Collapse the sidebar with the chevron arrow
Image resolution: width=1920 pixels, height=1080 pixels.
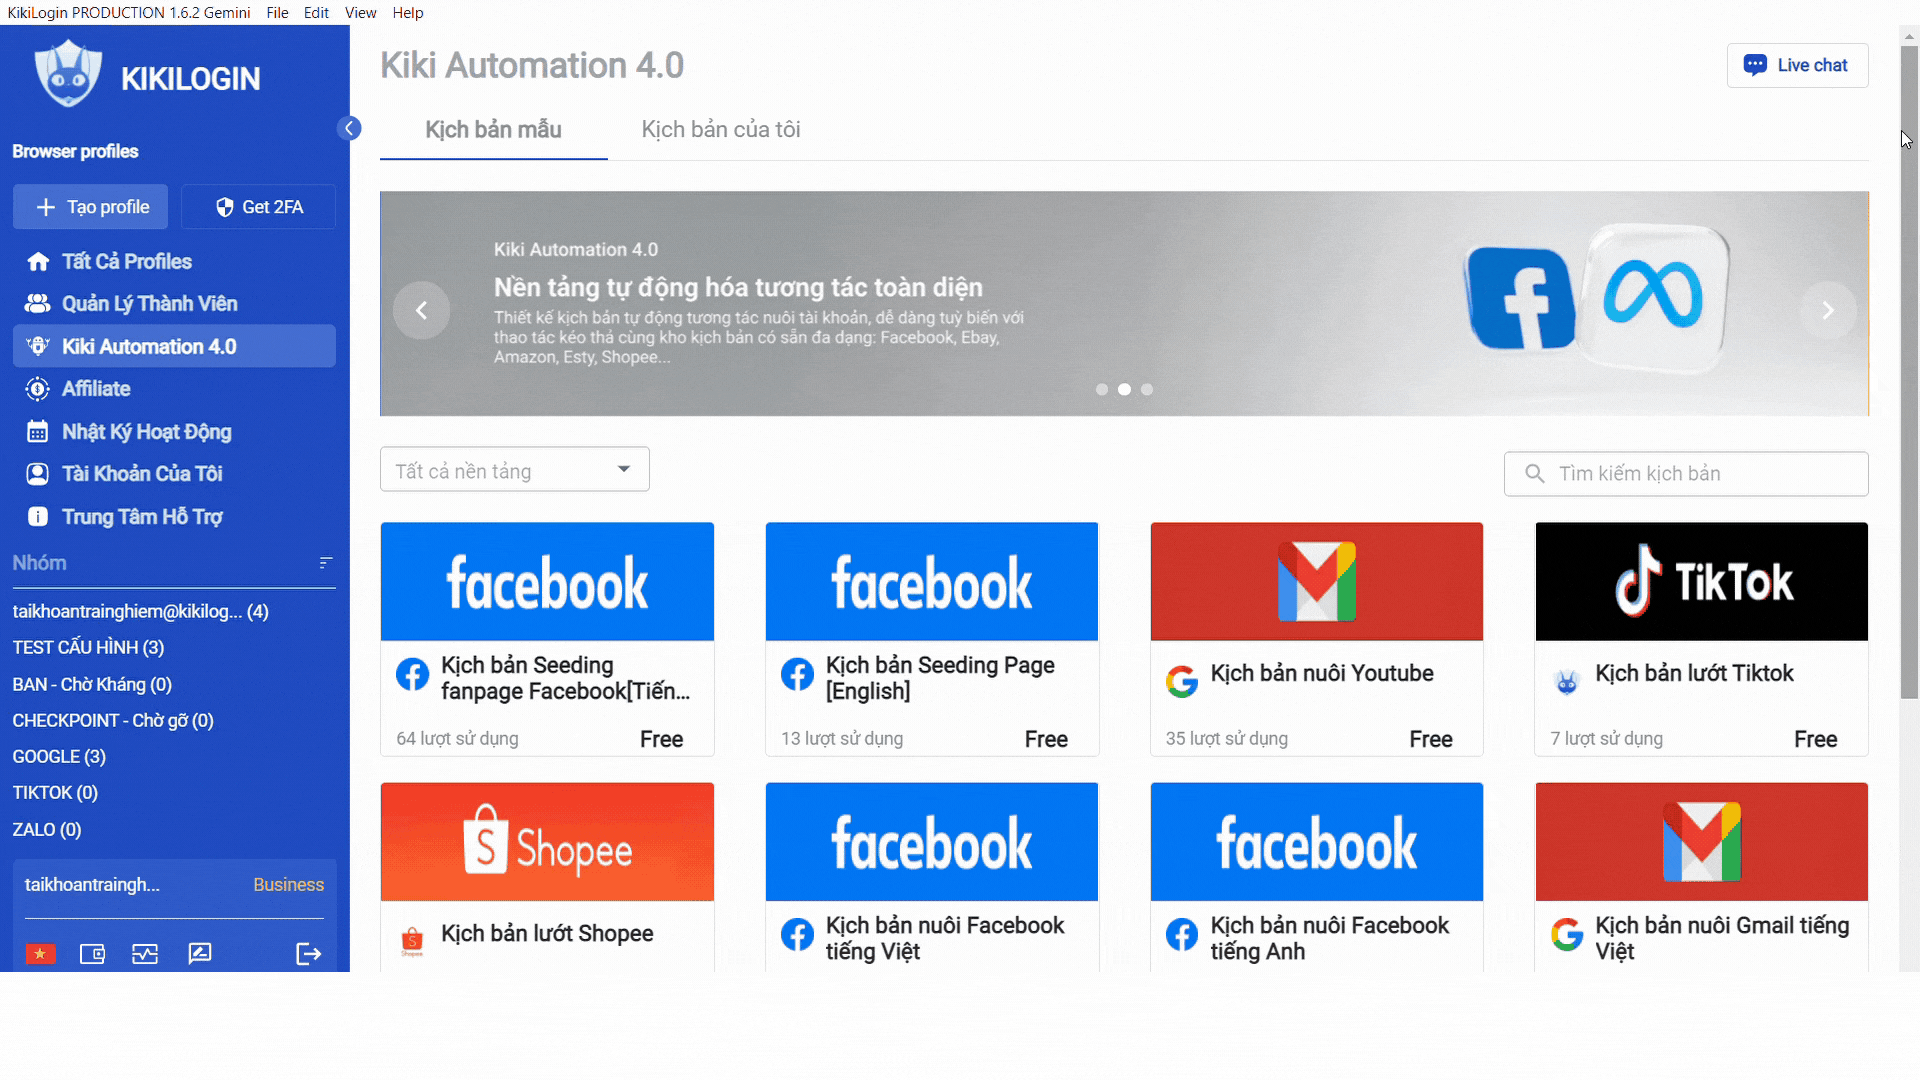click(x=349, y=128)
